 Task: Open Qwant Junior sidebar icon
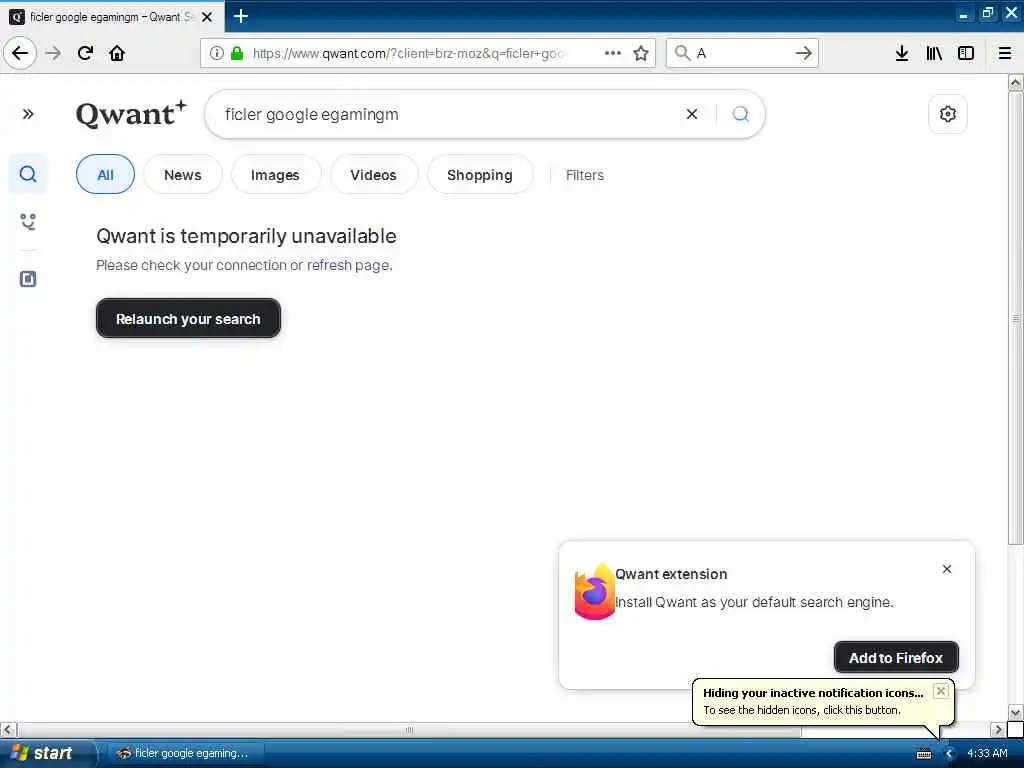28,221
